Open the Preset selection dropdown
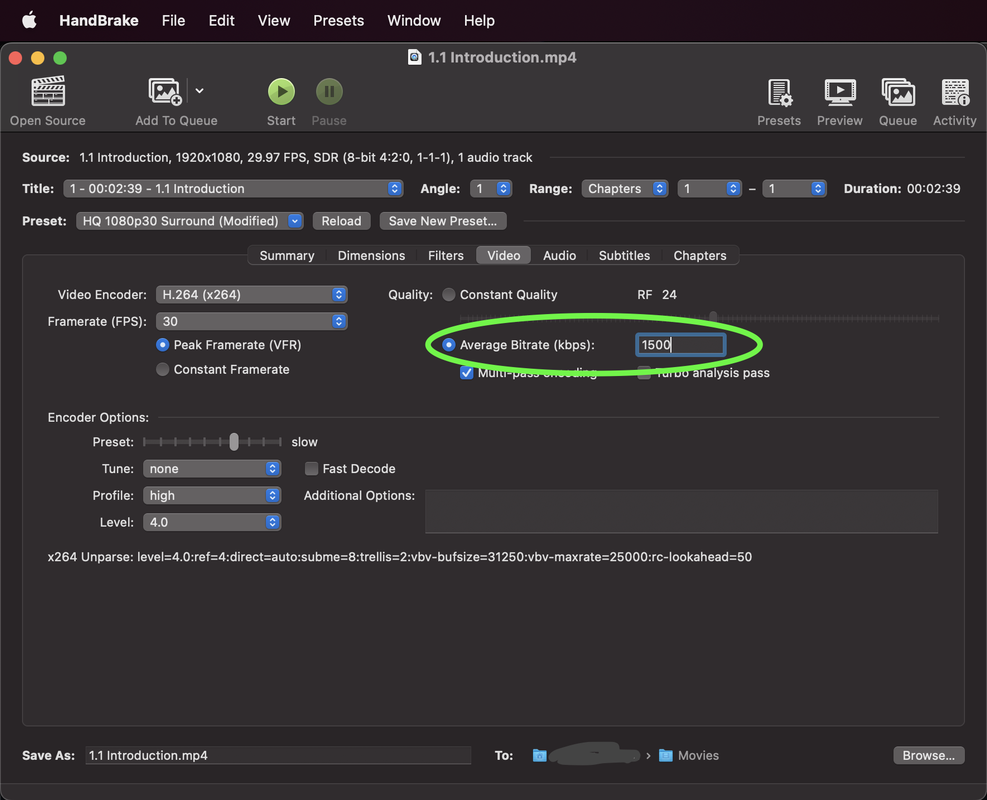The image size is (987, 800). 189,221
